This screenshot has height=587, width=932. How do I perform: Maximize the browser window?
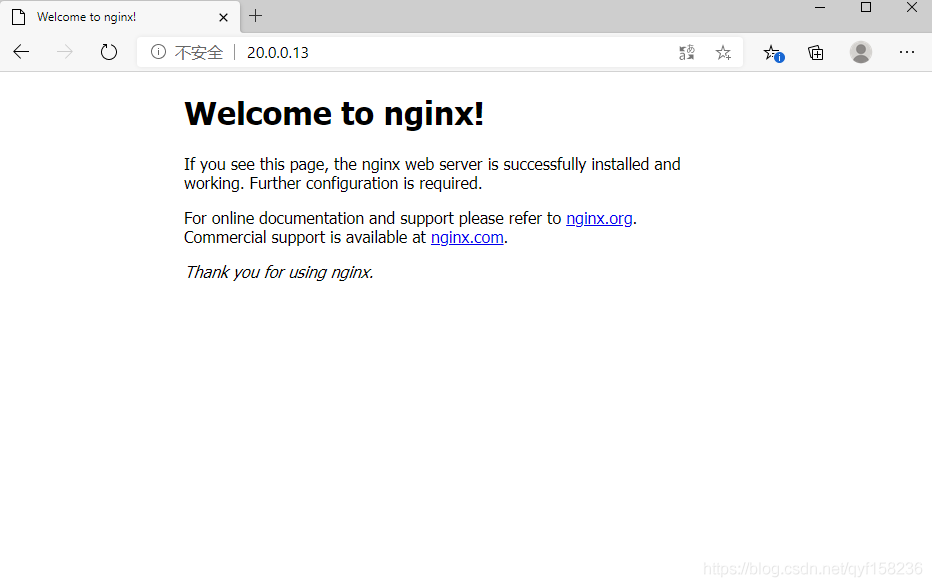[866, 8]
